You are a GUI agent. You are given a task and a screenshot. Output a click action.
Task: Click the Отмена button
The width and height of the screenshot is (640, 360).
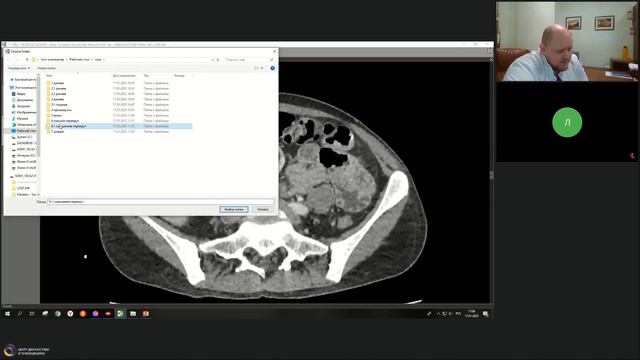[263, 209]
